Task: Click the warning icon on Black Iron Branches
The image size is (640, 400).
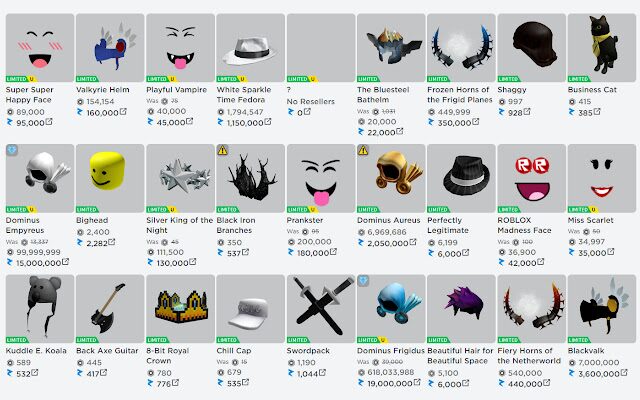Action: point(222,150)
